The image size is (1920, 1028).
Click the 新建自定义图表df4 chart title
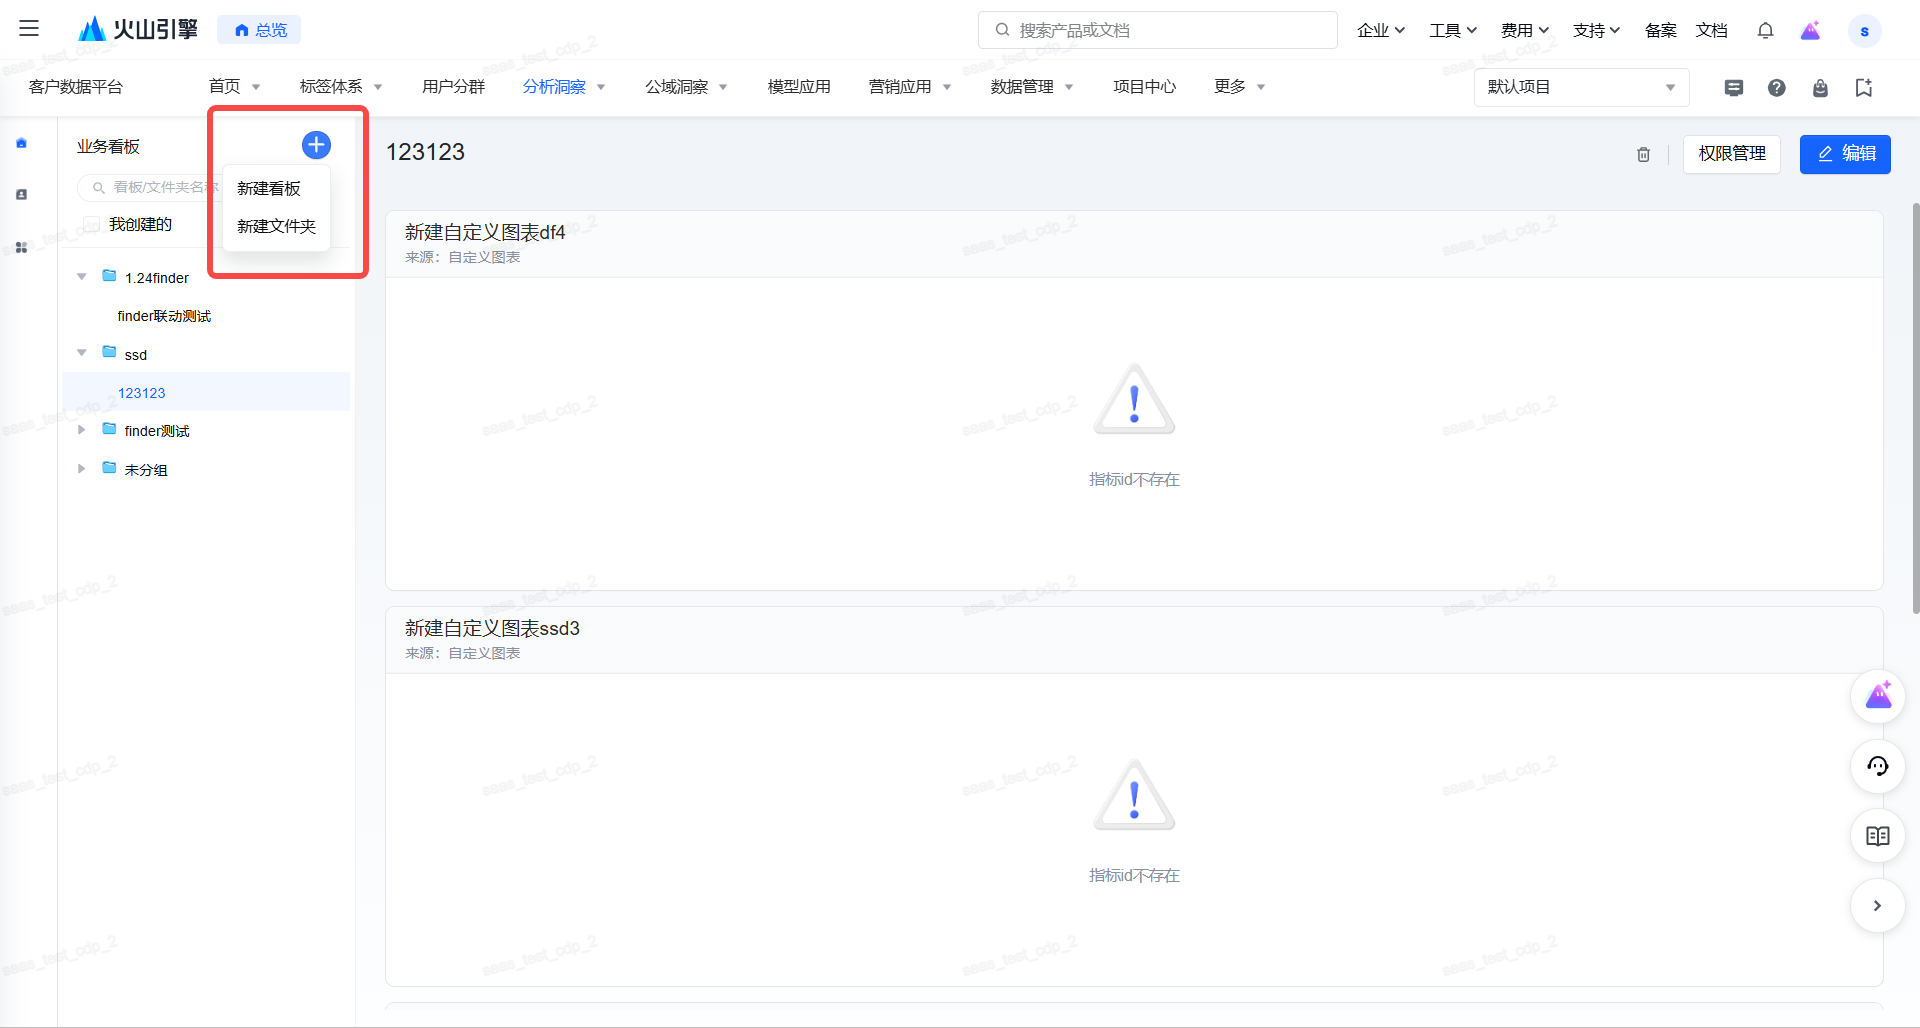tap(485, 232)
